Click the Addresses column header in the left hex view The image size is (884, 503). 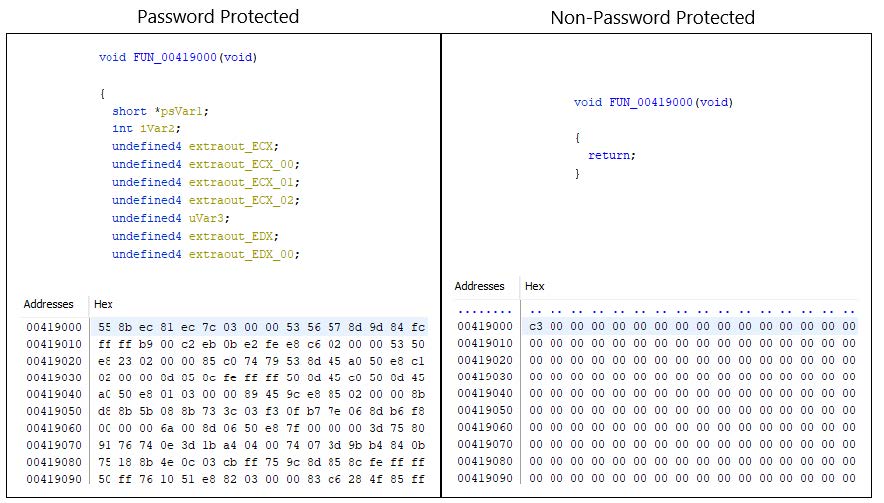[x=48, y=304]
